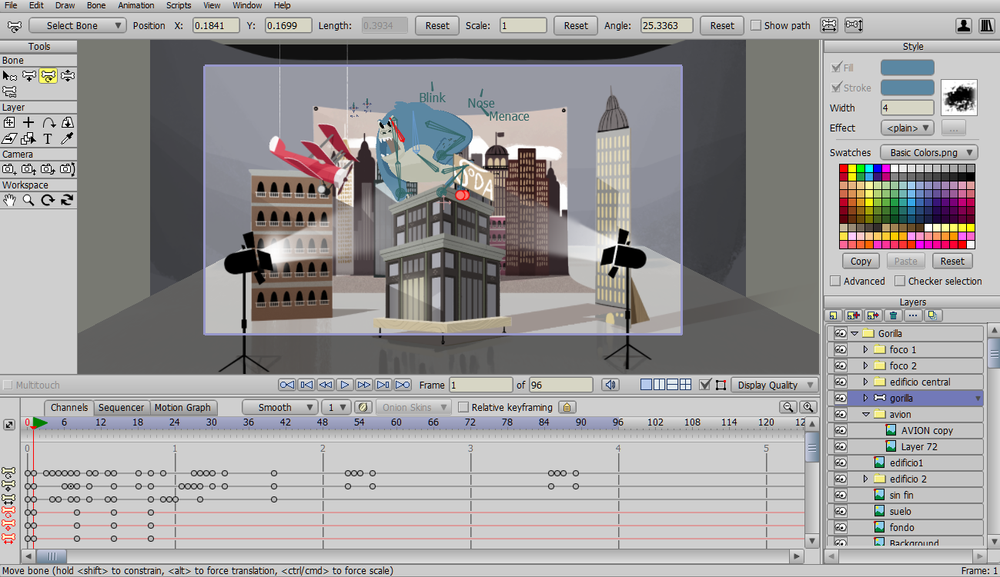Screen dimensions: 1000x577
Task: Collapse the avion group layer
Action: tap(865, 414)
